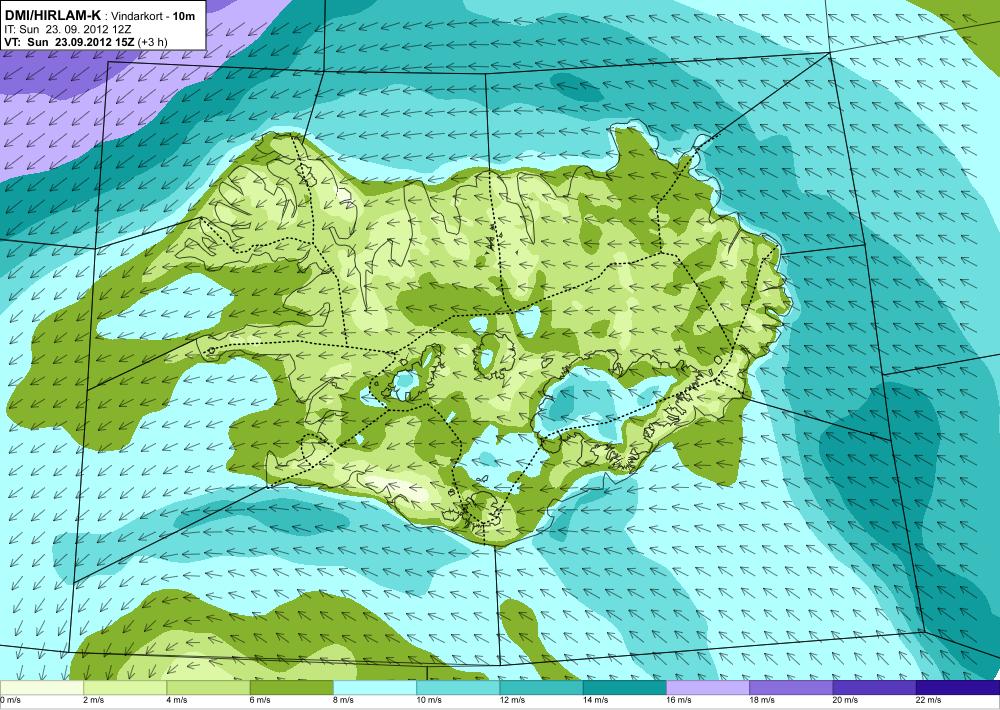This screenshot has width=1000, height=710.
Task: Click the light yellow-green 2–4 m/s legend swatch
Action: 125,688
